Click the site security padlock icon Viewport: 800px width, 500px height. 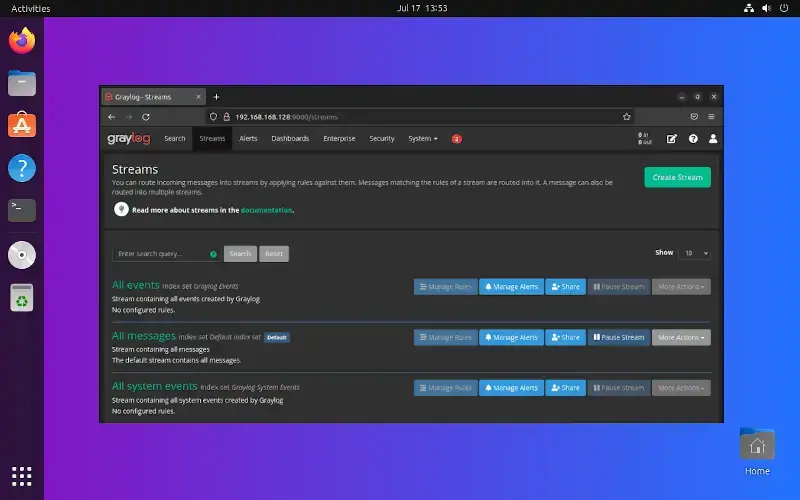pyautogui.click(x=227, y=117)
